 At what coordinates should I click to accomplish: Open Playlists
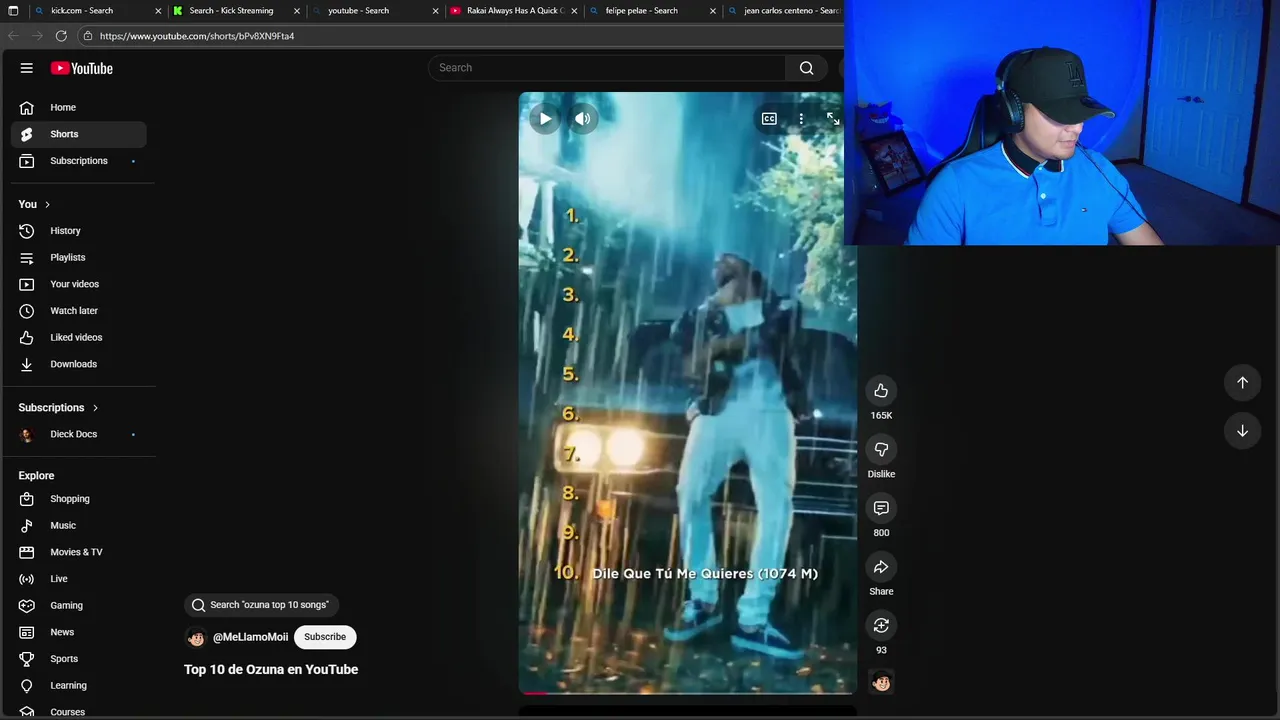pyautogui.click(x=79, y=258)
